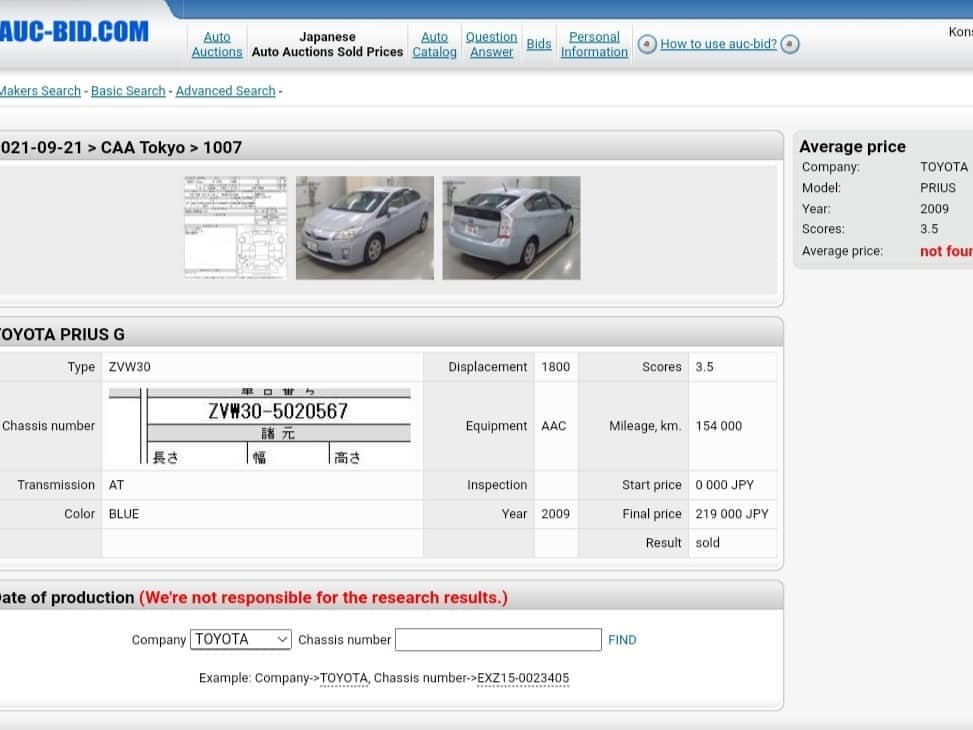Image resolution: width=973 pixels, height=730 pixels.
Task: Select the Start price 0 000 JPY
Action: (x=725, y=485)
